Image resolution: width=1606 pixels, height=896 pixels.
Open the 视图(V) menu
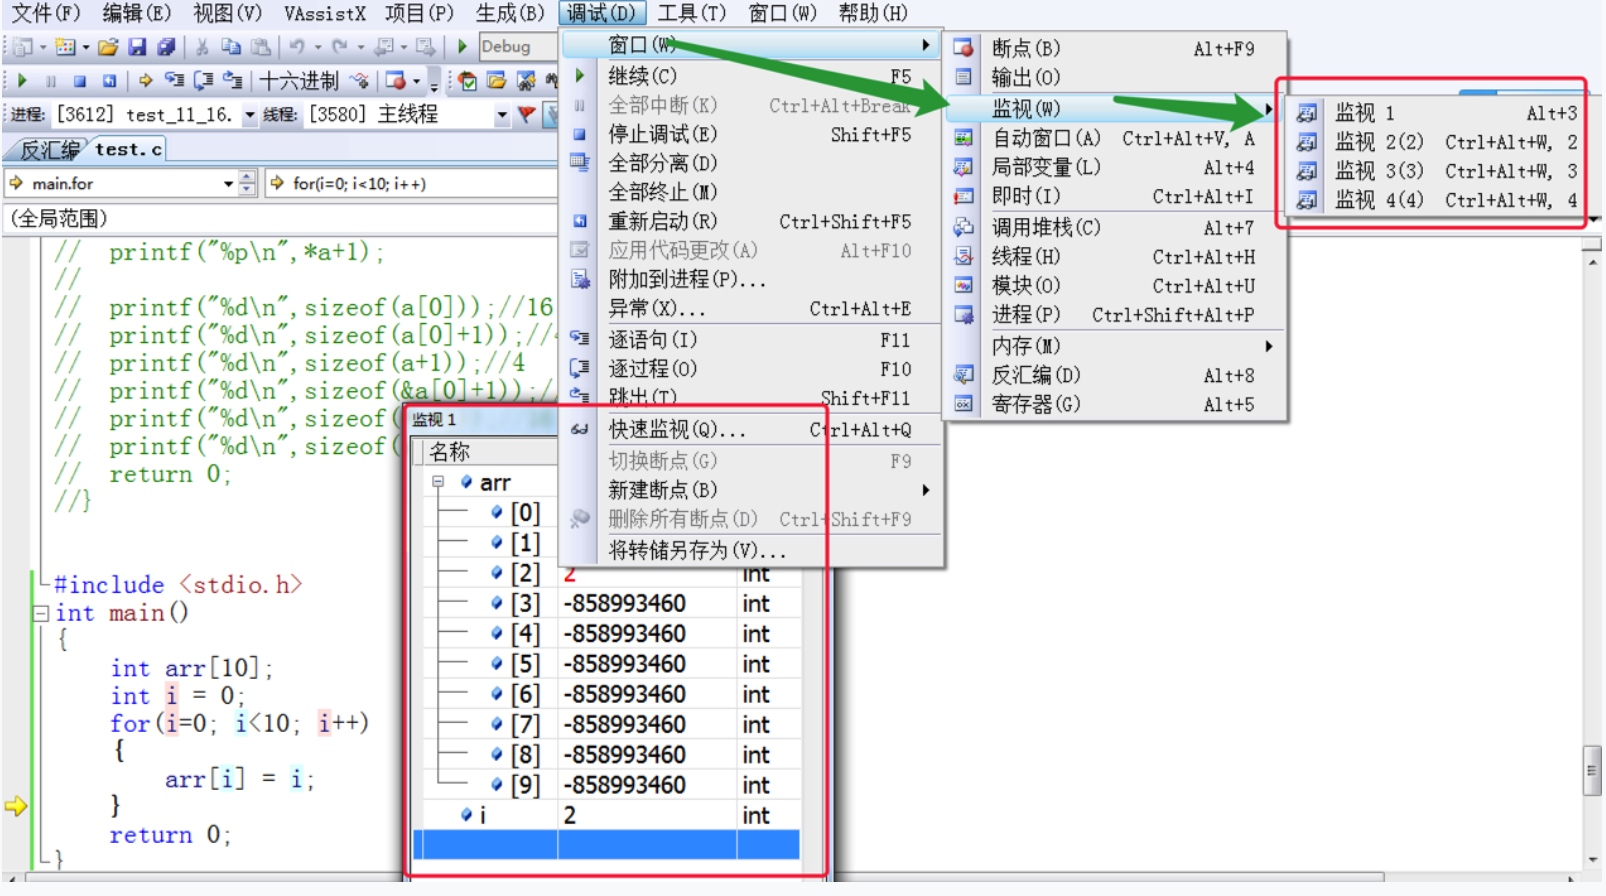click(x=227, y=13)
